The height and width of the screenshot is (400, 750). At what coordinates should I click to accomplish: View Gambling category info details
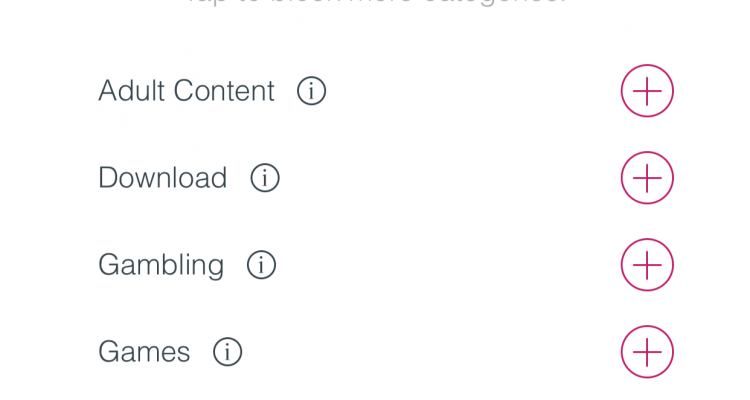tap(261, 265)
